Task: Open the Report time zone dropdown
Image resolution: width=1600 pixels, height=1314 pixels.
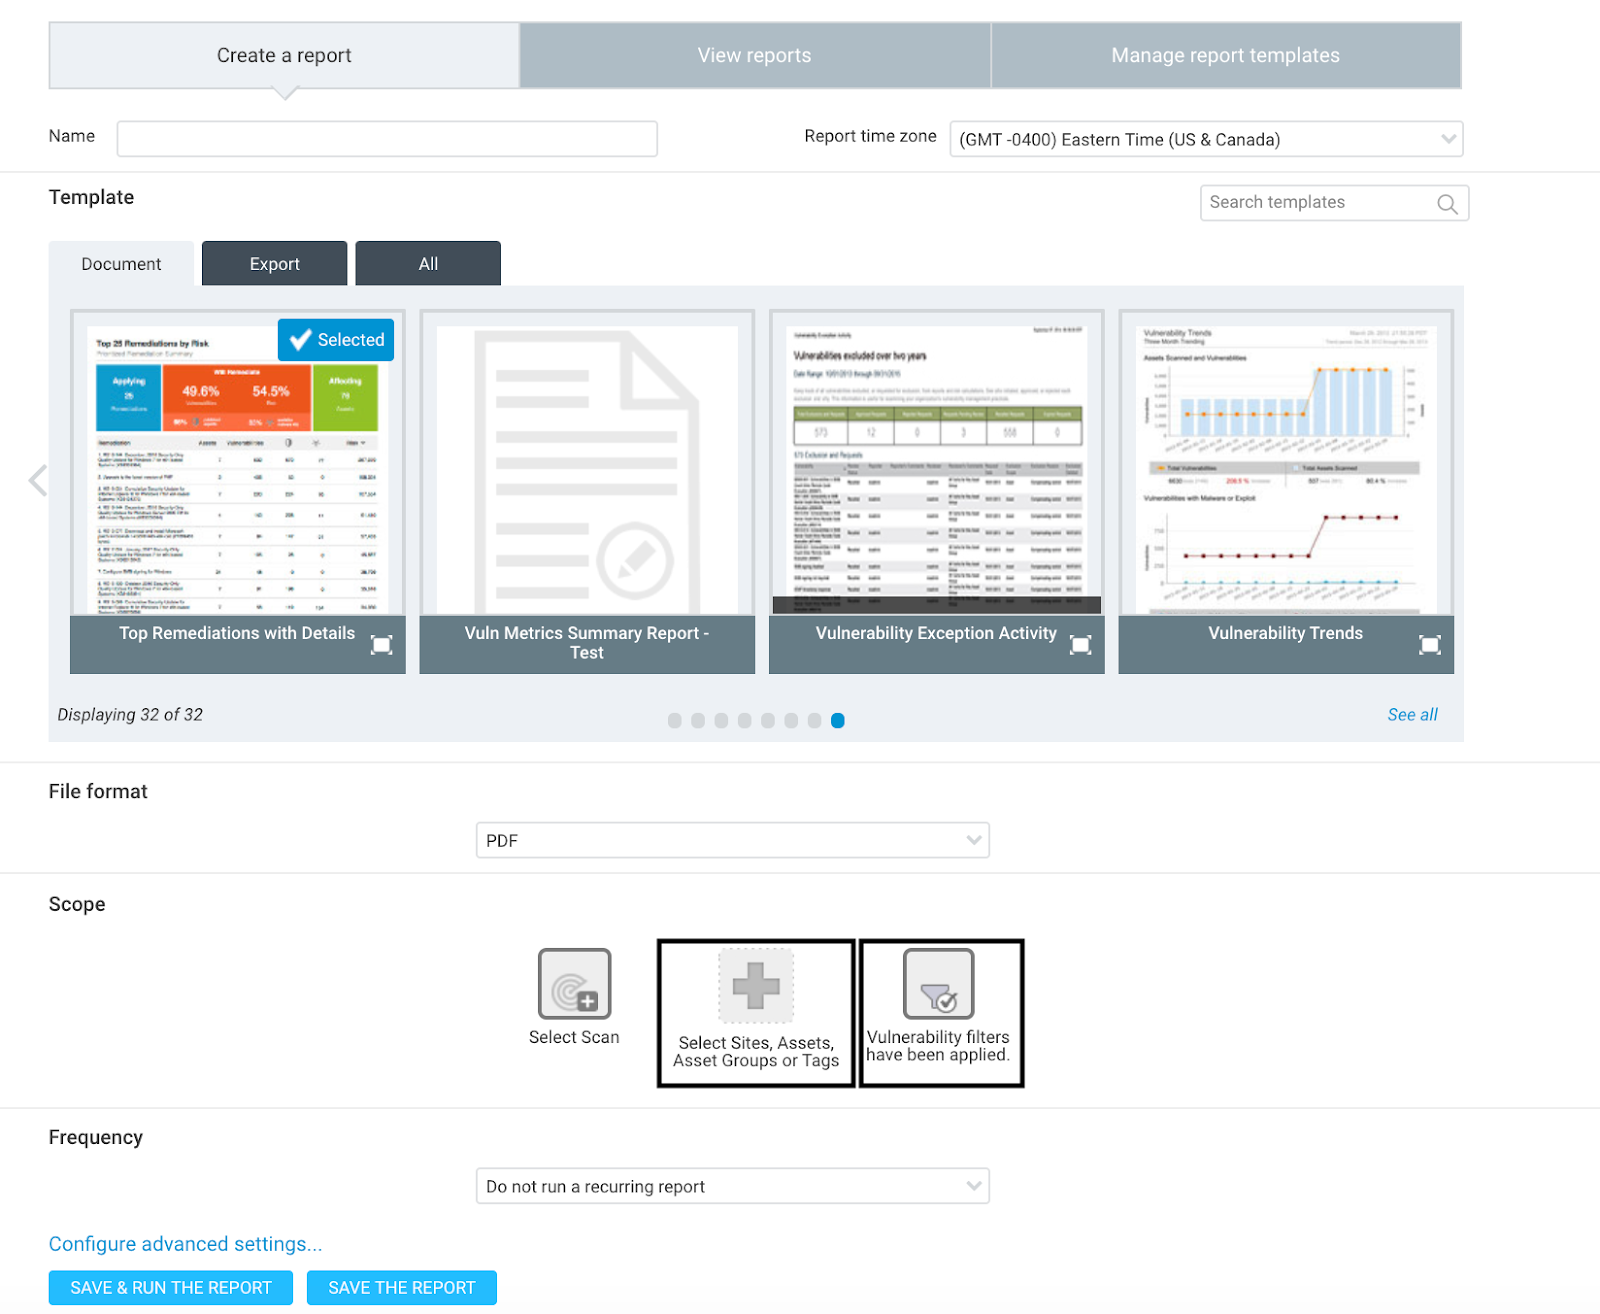Action: 1205,140
